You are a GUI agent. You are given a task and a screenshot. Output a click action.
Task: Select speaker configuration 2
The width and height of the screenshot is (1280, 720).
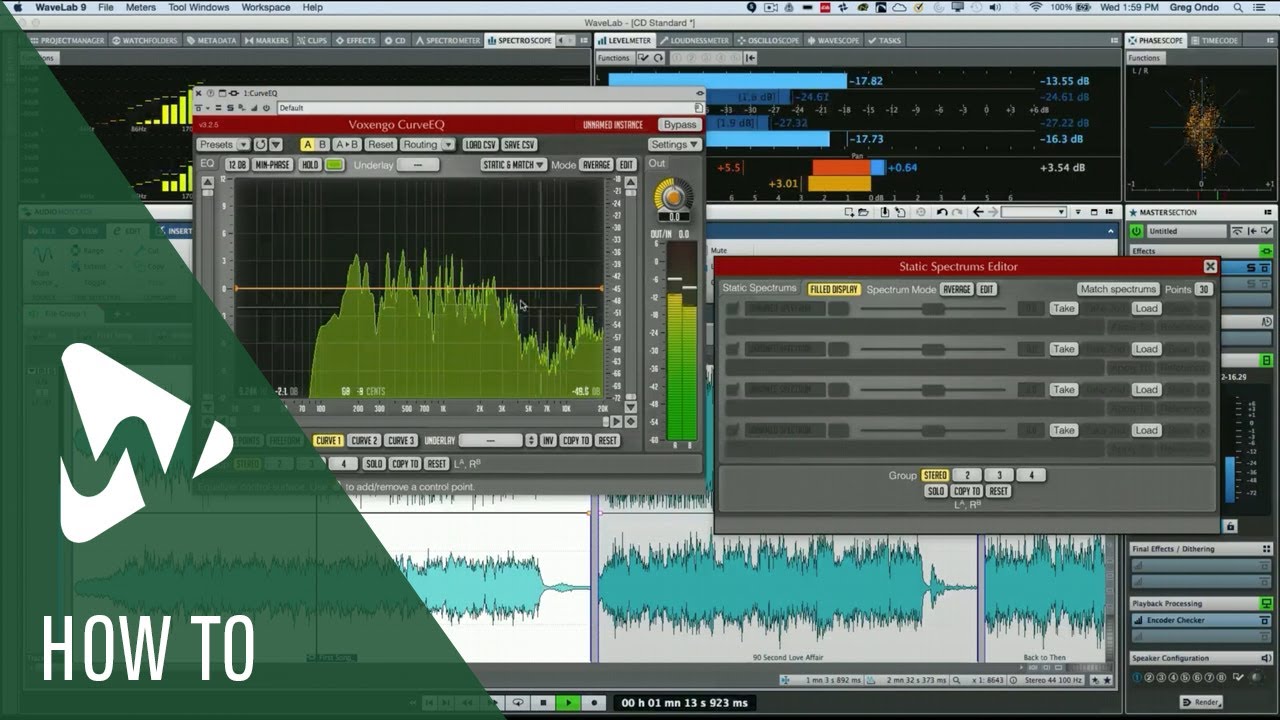tap(1149, 677)
